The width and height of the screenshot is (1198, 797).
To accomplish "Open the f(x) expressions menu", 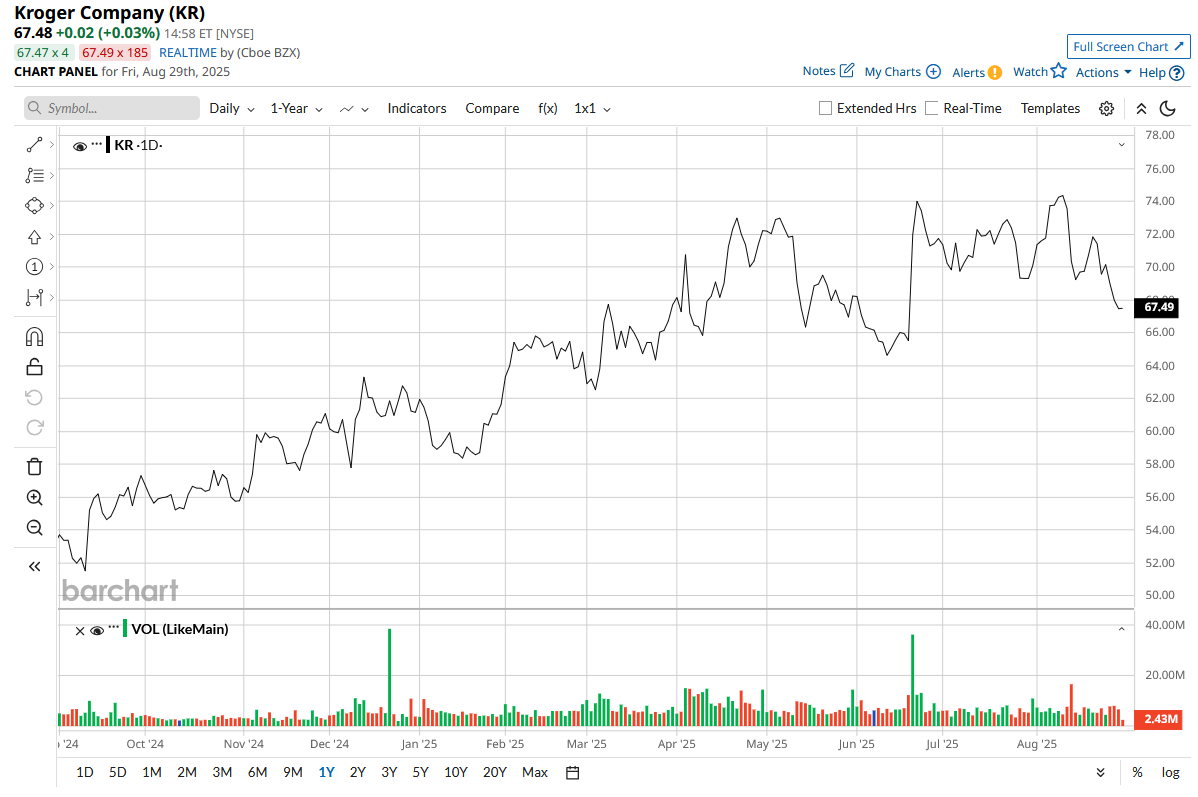I will 548,109.
